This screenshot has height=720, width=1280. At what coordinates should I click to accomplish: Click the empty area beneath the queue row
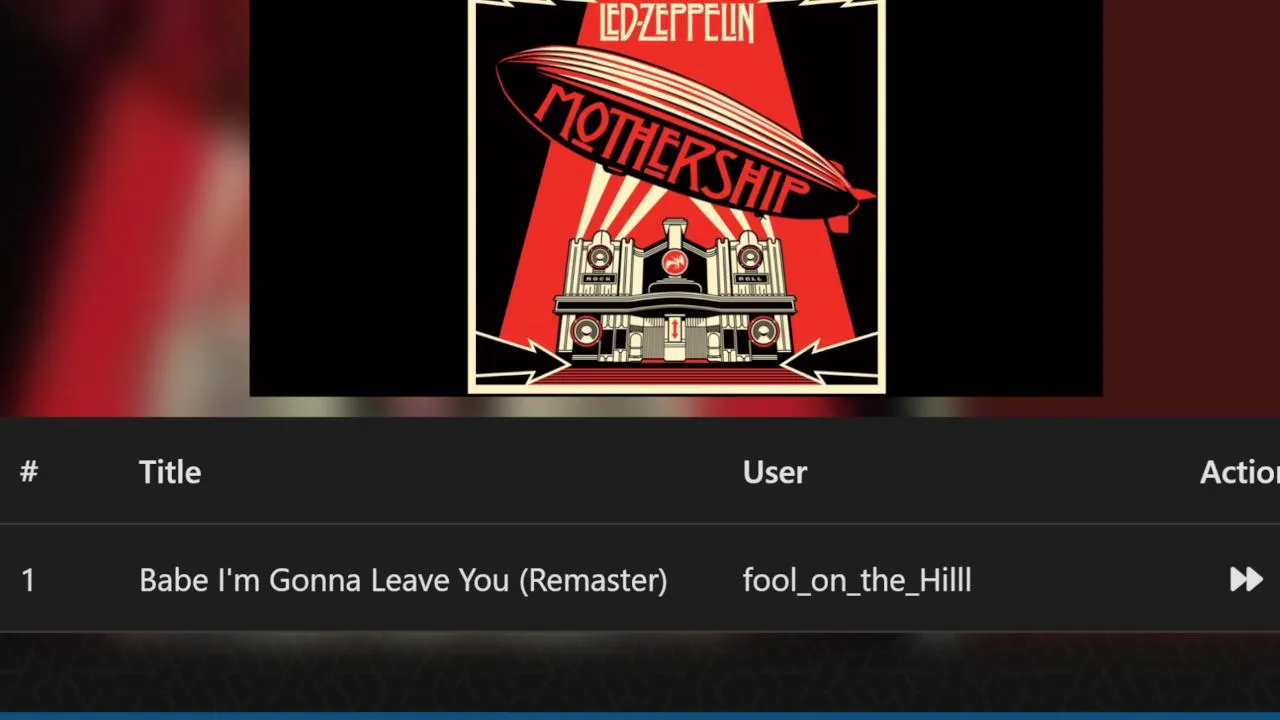640,672
